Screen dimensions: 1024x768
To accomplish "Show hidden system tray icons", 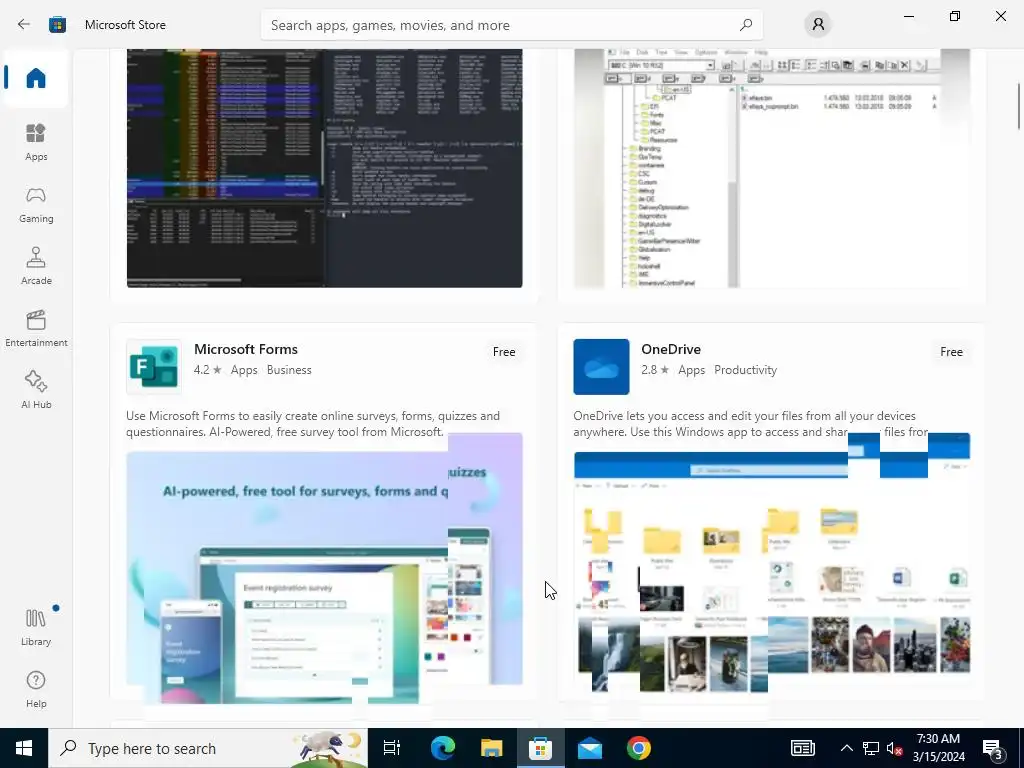I will tap(846, 748).
